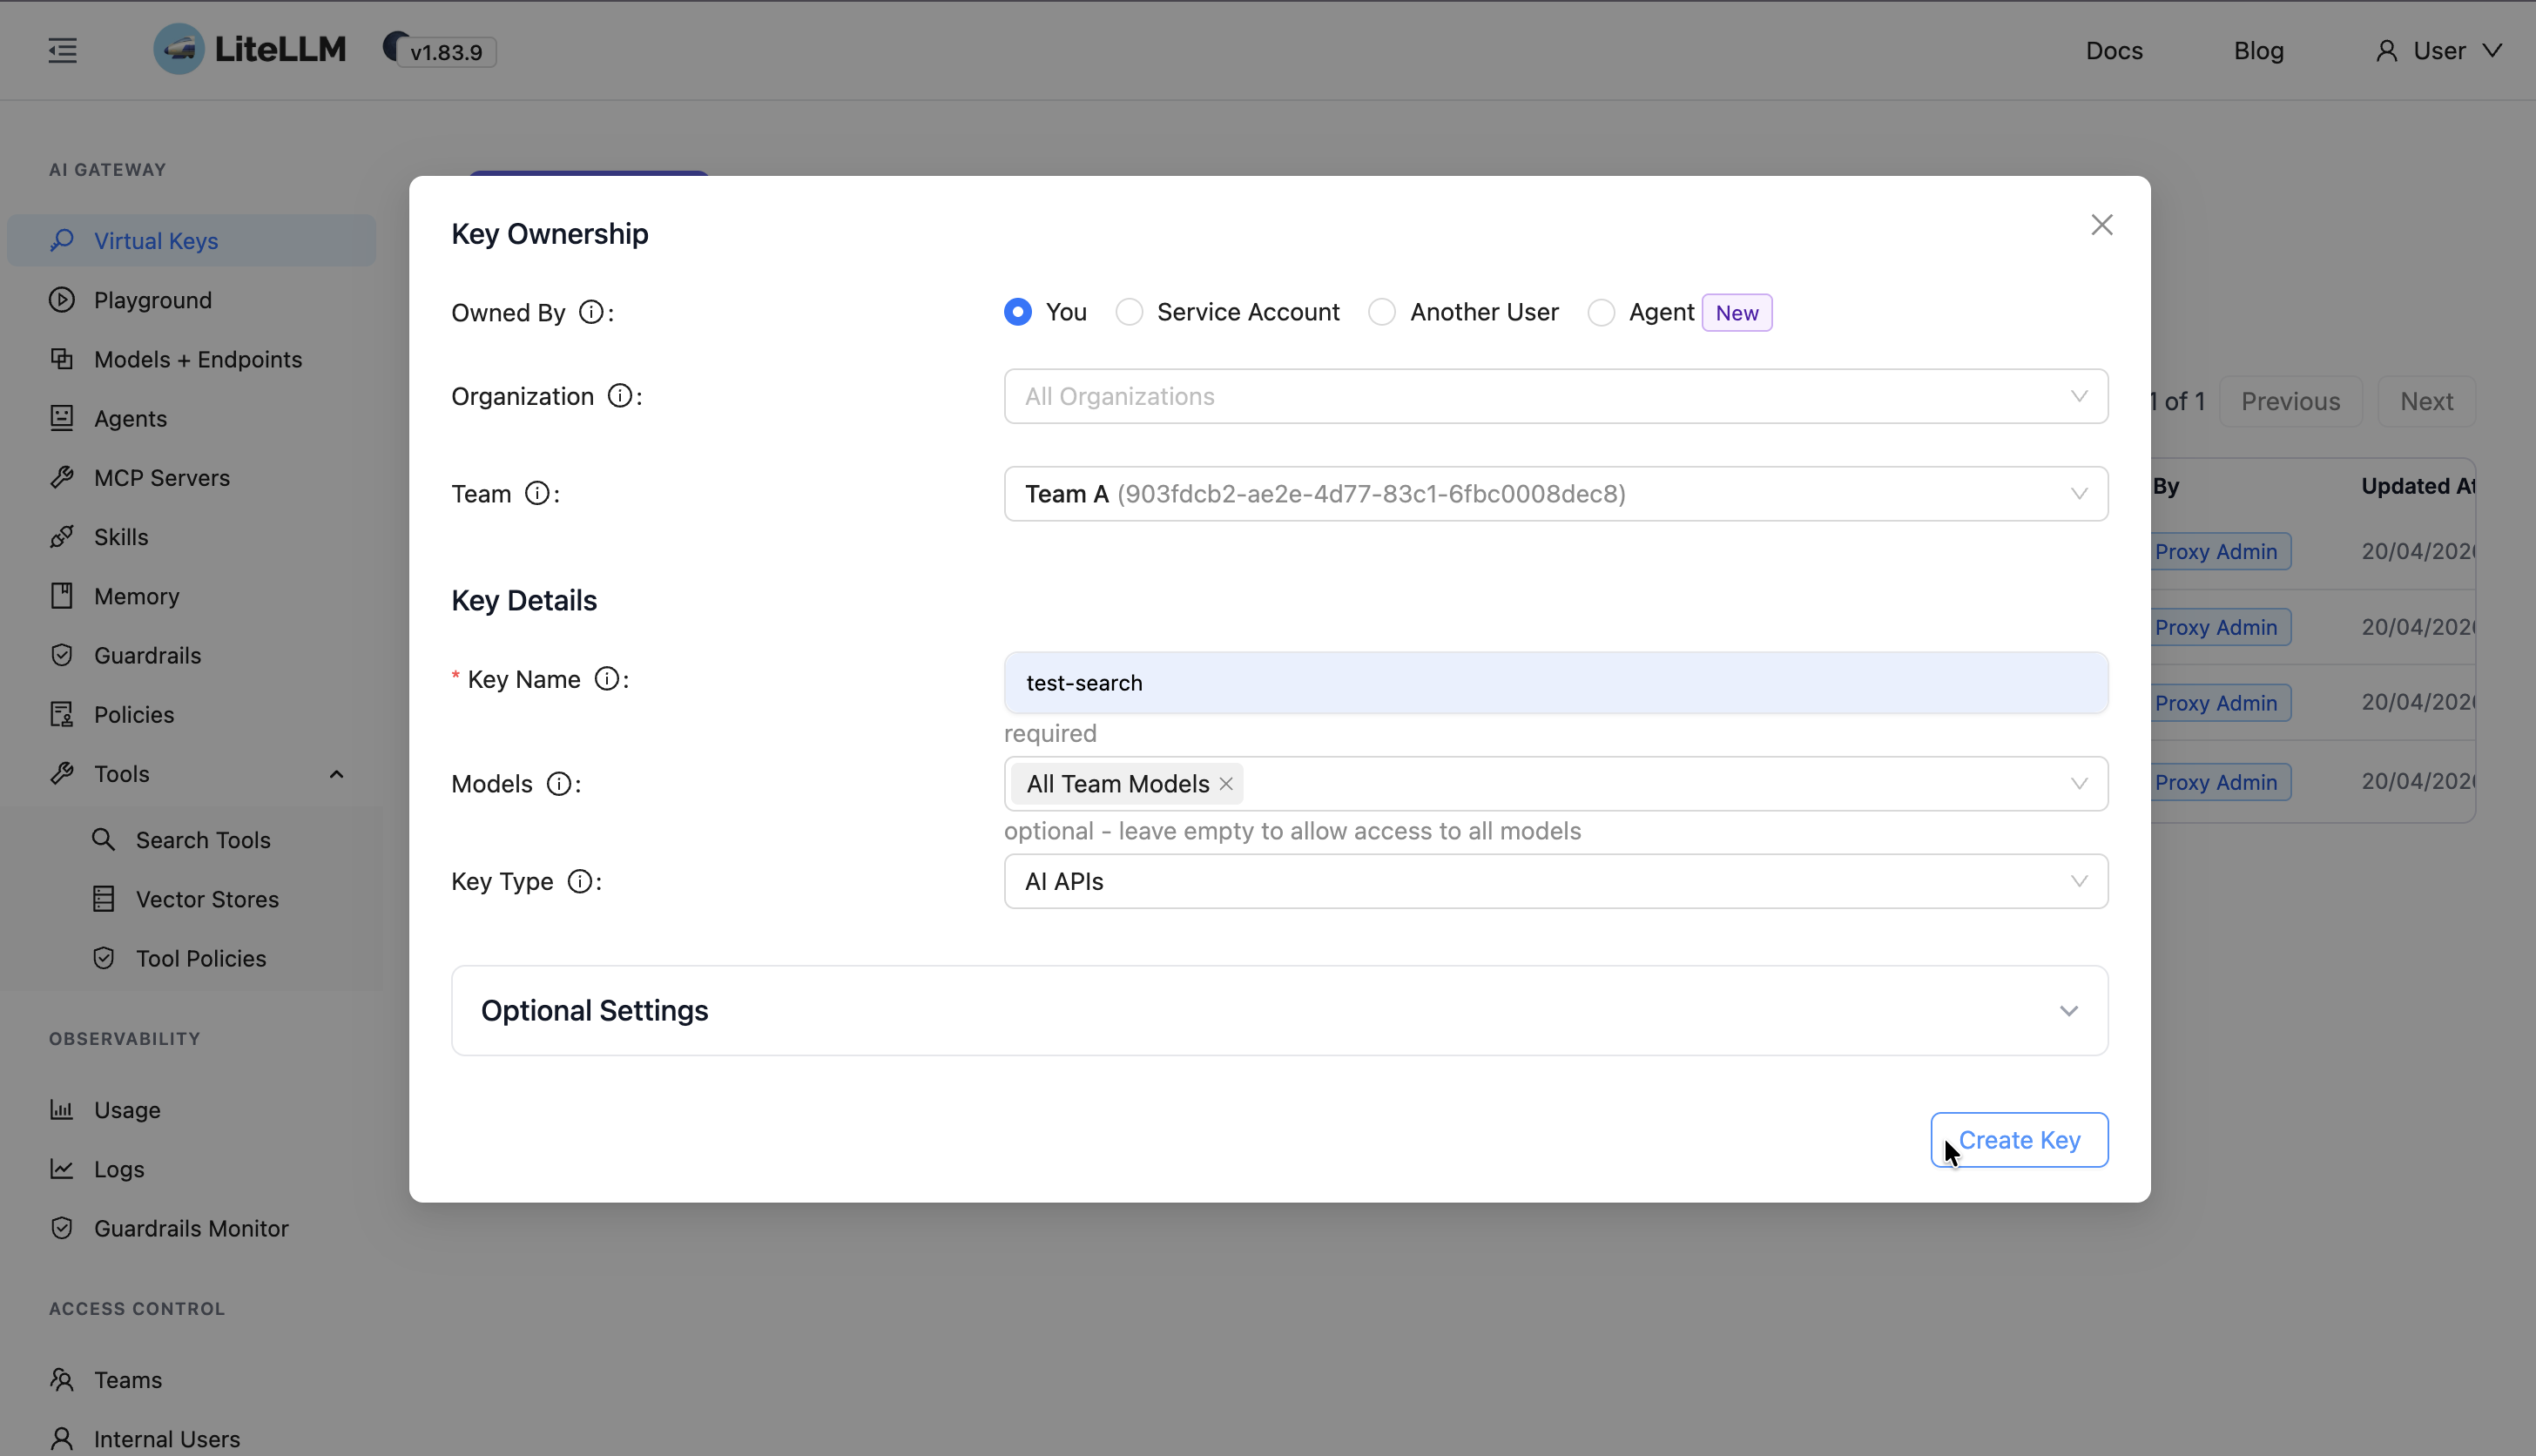Choose the Agent ownership radio
The width and height of the screenshot is (2536, 1456).
click(x=1601, y=313)
